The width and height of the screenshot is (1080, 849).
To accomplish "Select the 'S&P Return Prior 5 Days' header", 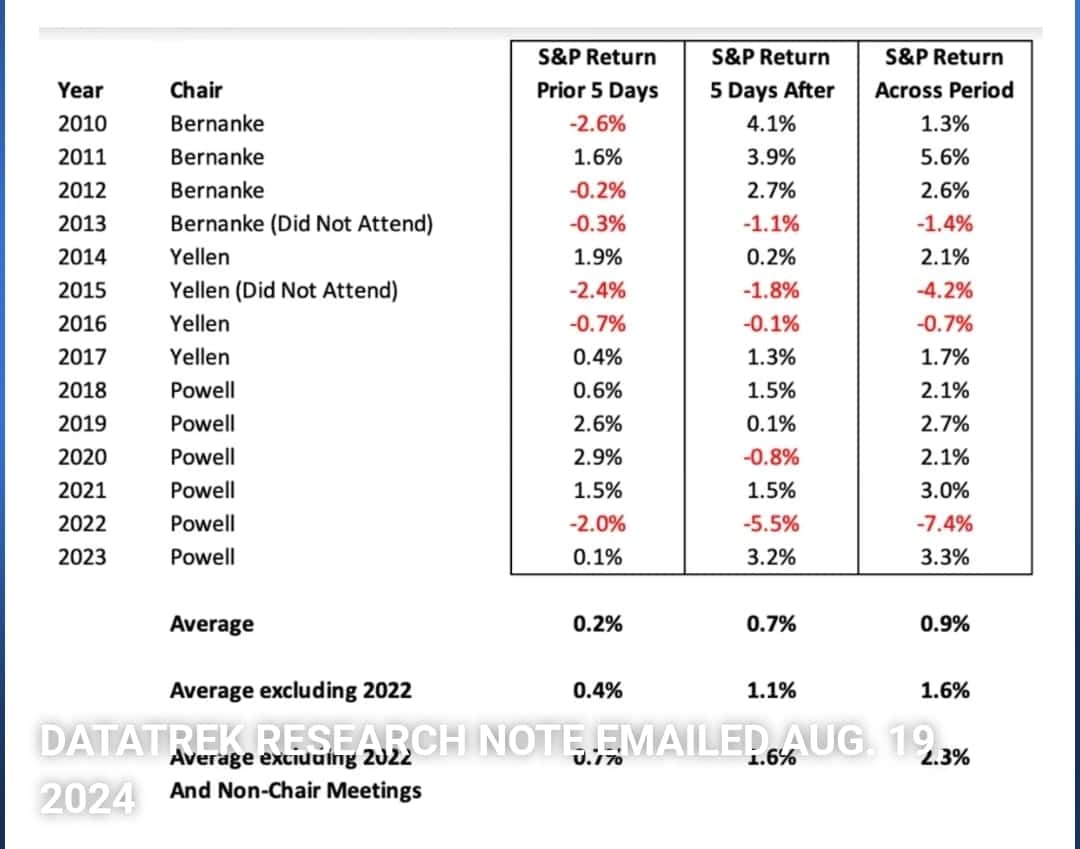I will [x=597, y=73].
